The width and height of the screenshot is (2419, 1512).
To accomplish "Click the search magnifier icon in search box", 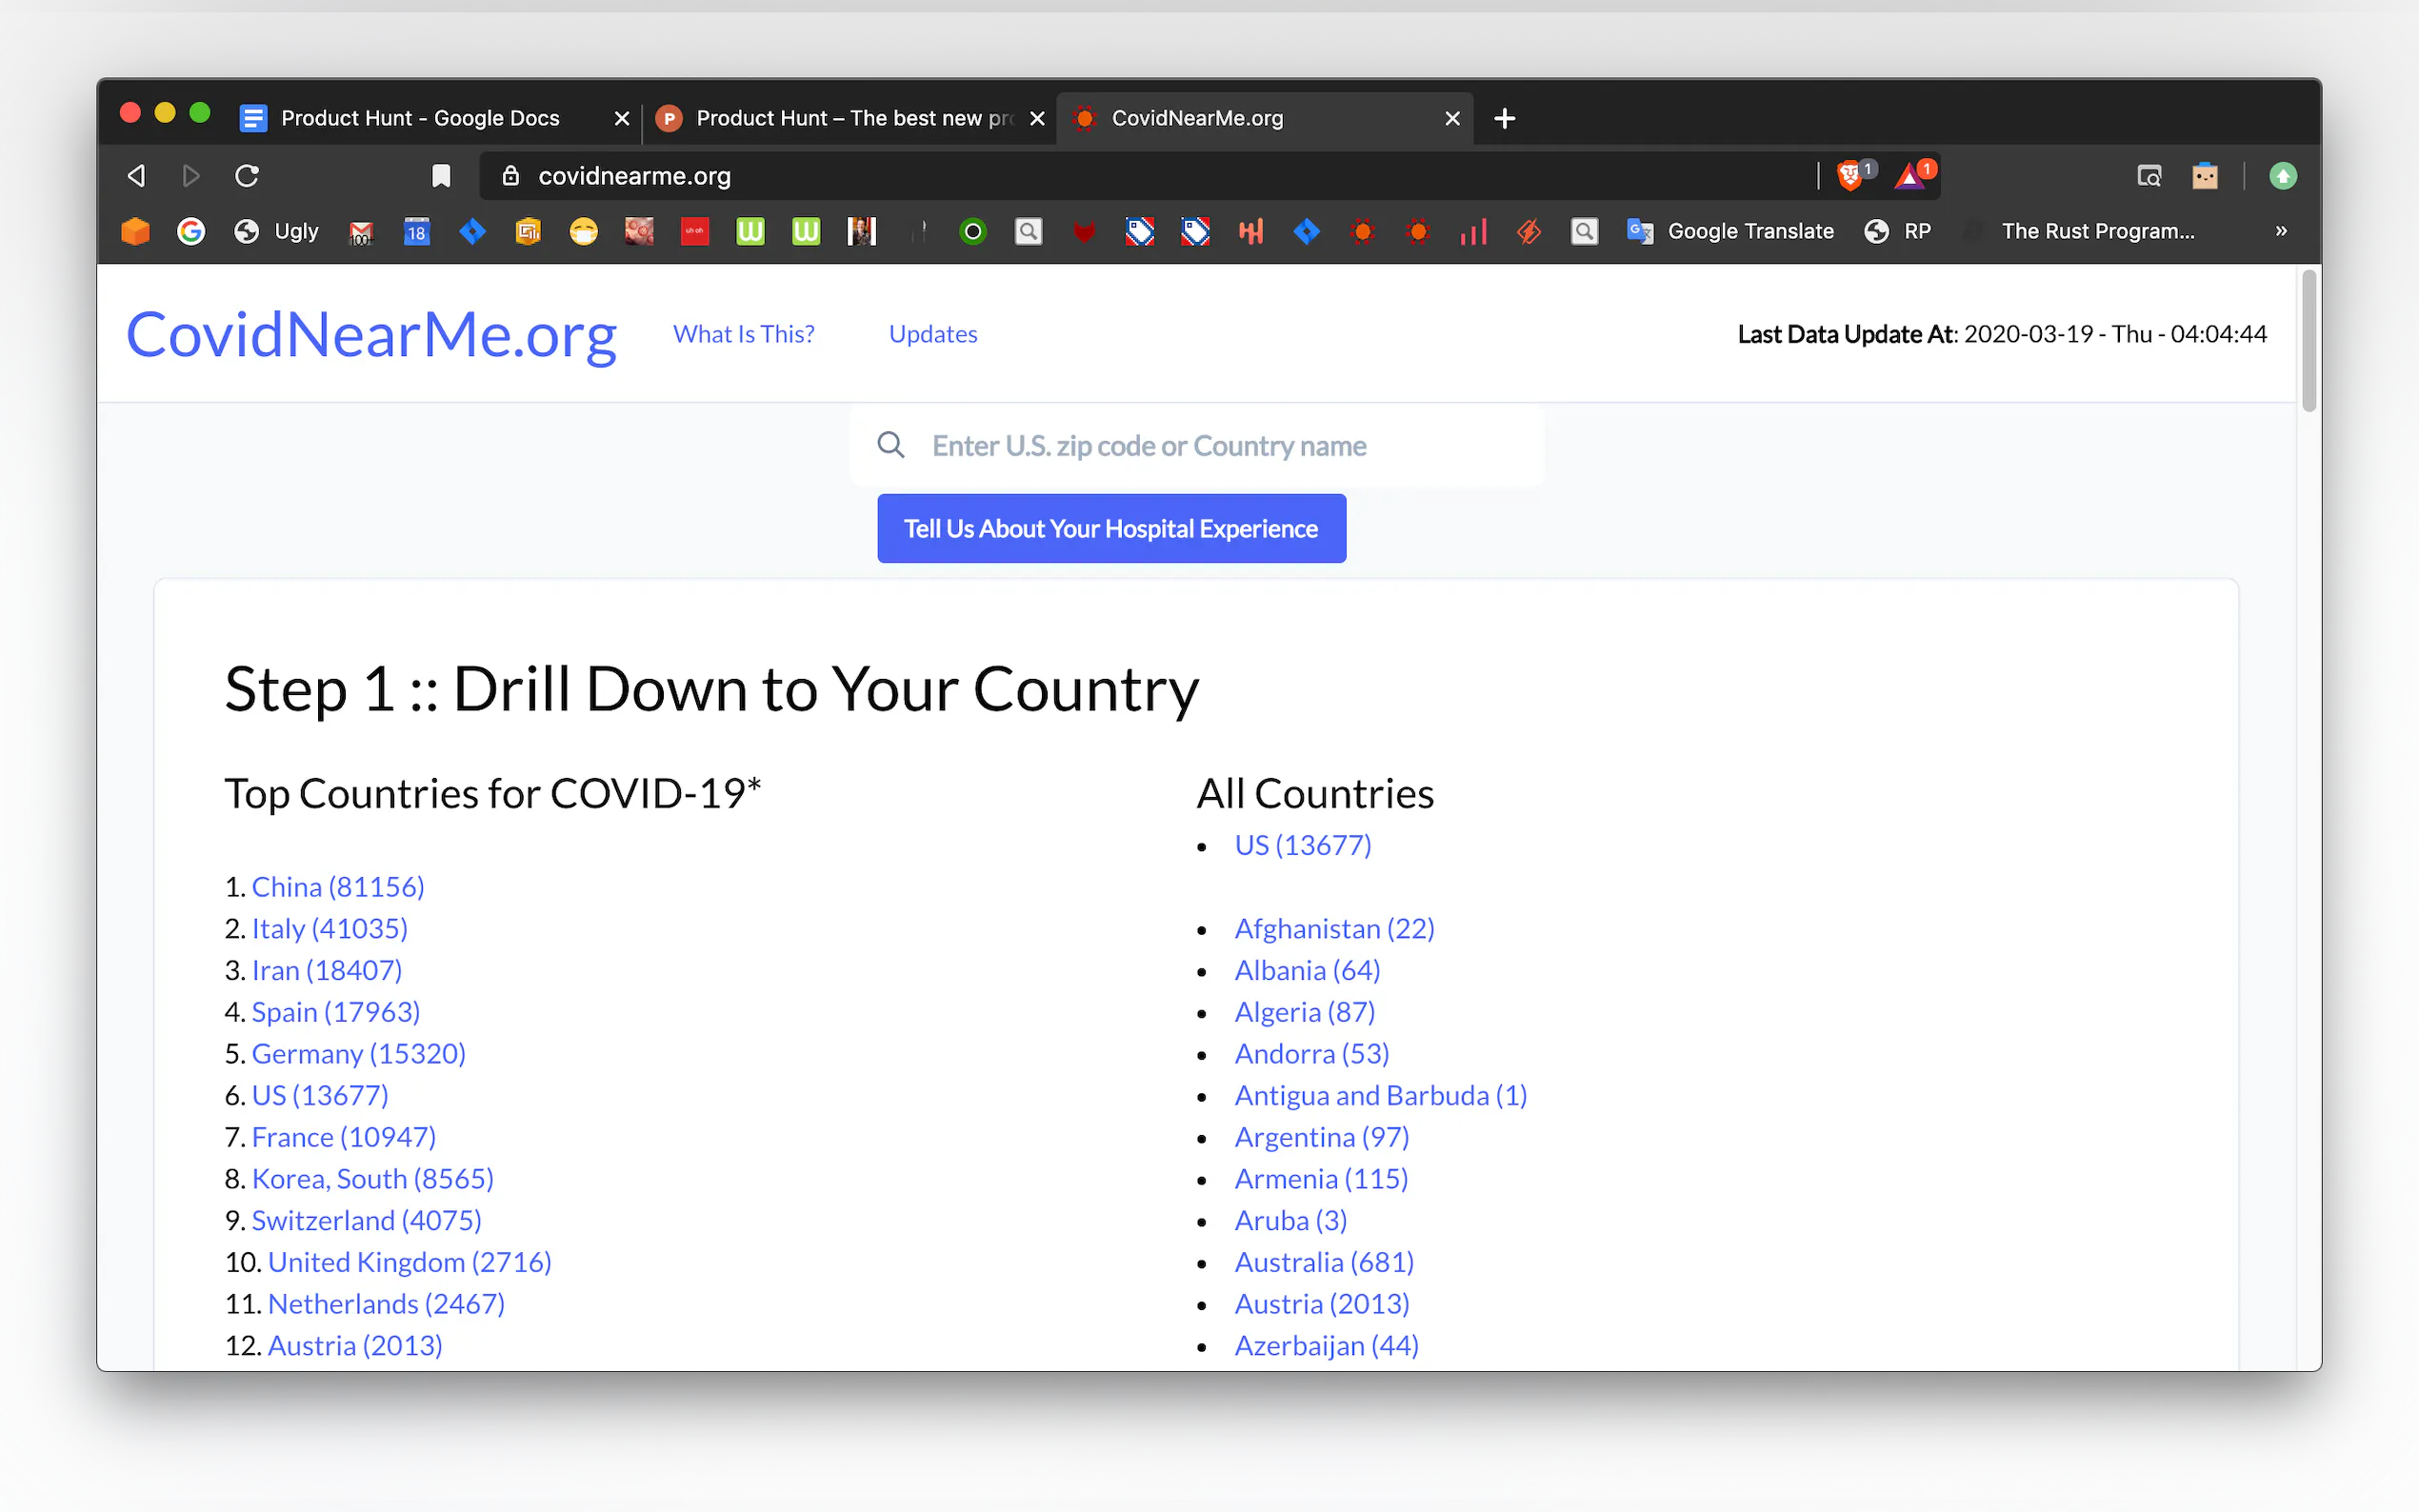I will coord(891,445).
